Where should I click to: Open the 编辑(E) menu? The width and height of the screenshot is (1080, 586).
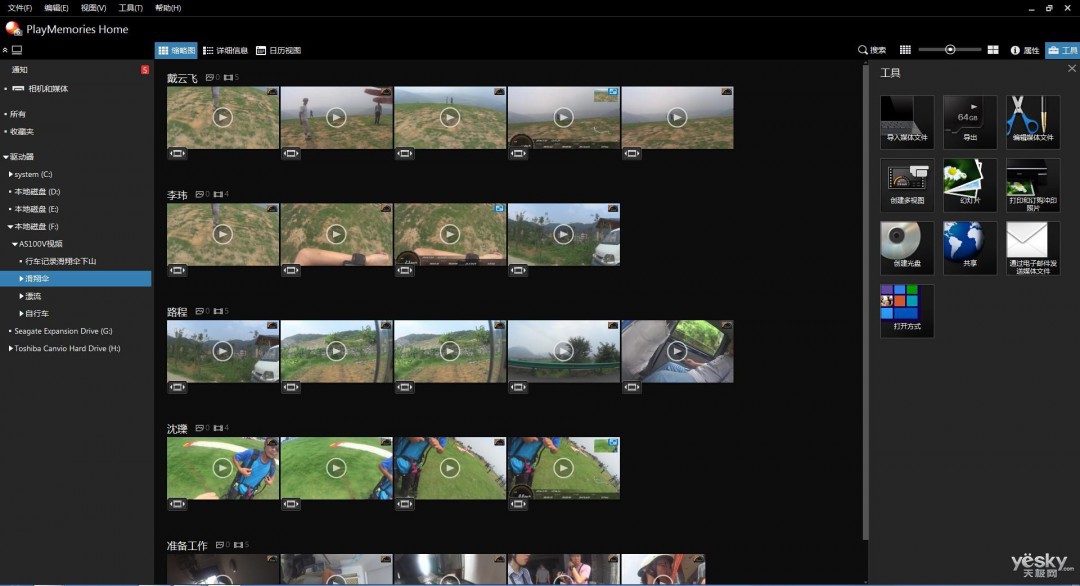(56, 8)
